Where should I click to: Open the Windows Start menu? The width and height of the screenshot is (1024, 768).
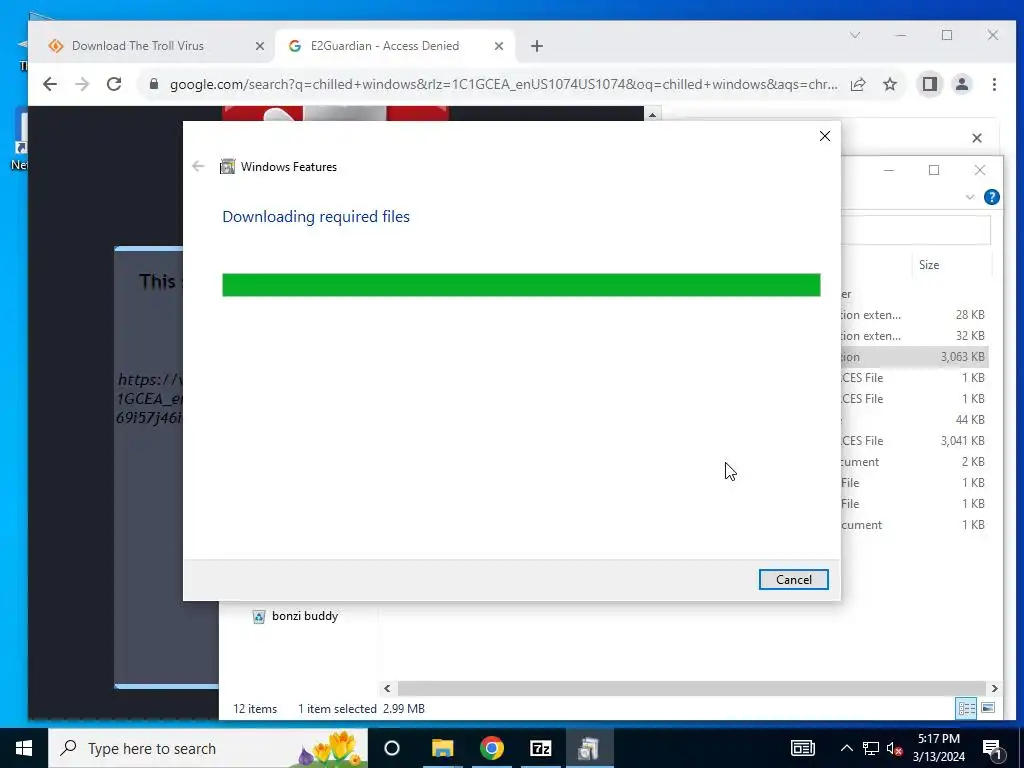click(24, 748)
